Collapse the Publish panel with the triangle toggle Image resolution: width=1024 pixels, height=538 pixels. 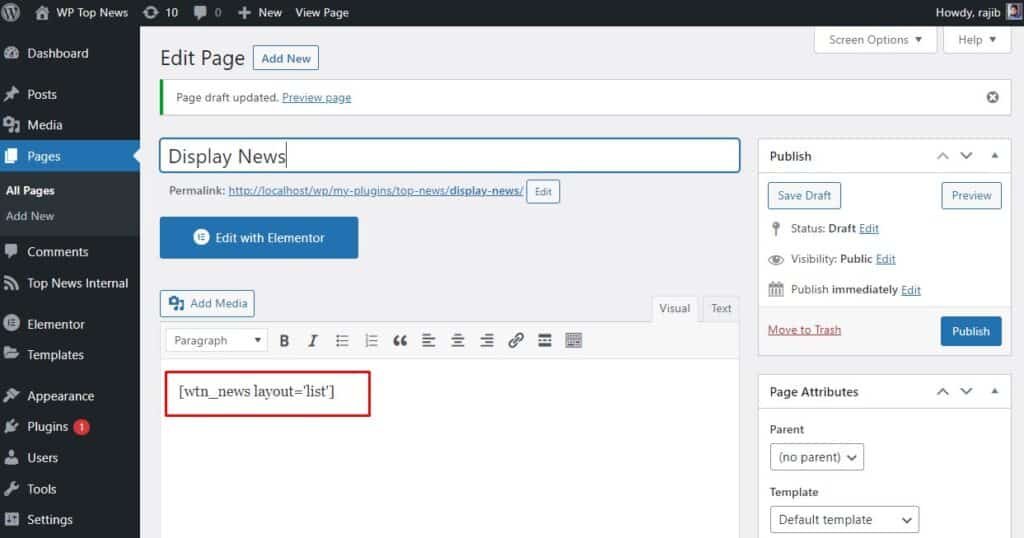click(x=994, y=156)
